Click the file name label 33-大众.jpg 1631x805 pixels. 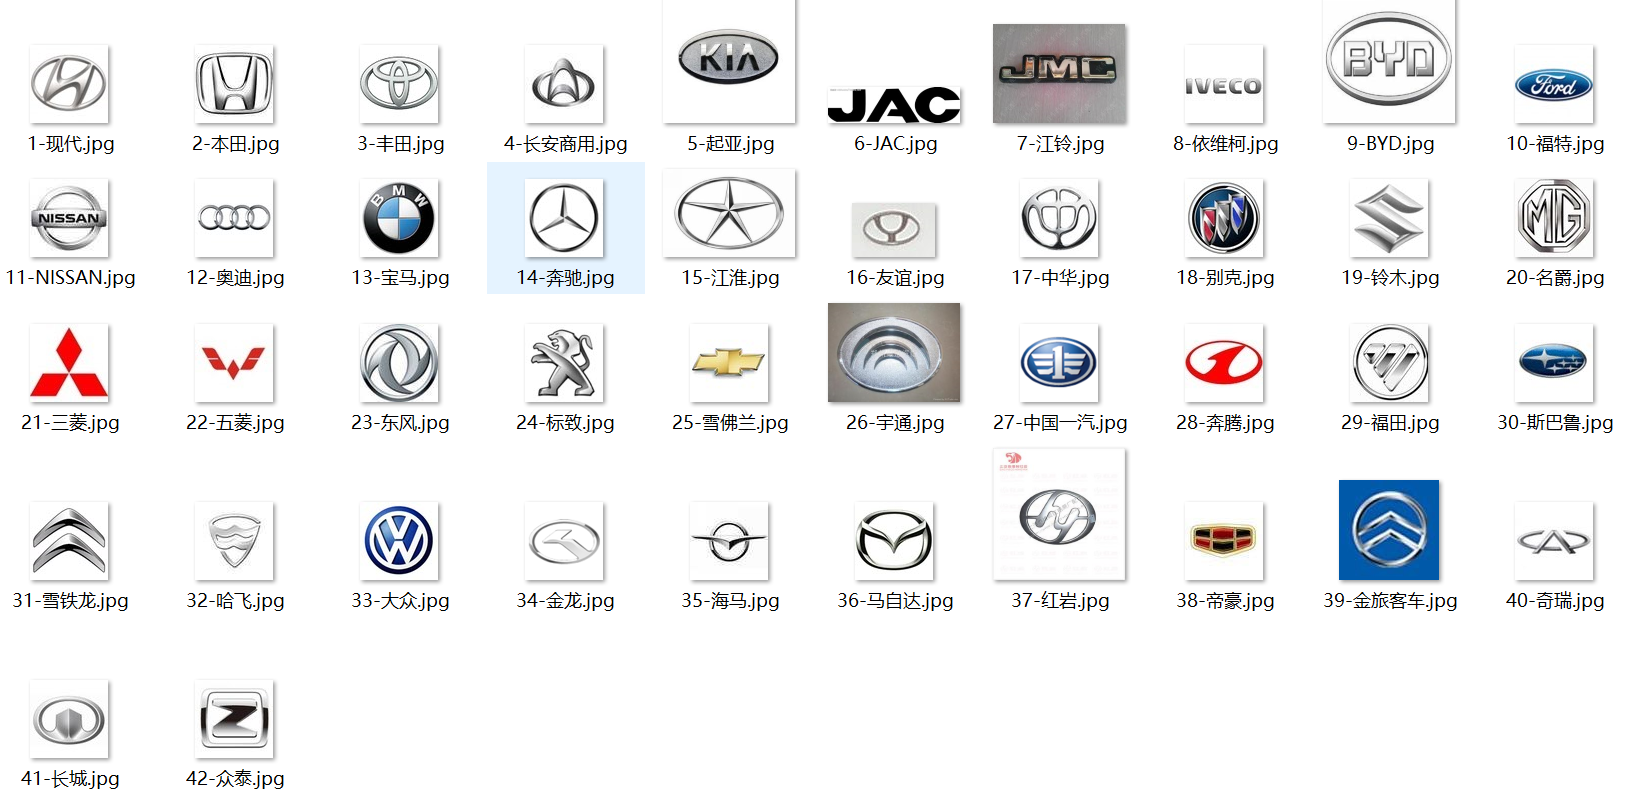pos(400,601)
